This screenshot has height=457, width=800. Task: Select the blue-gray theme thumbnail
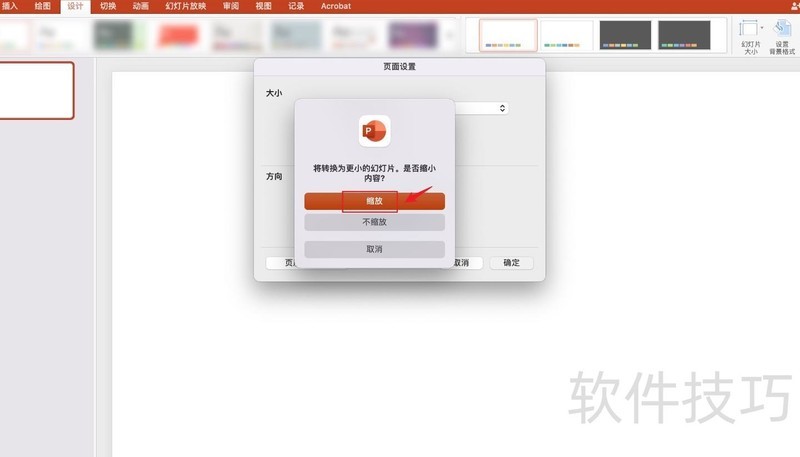295,35
